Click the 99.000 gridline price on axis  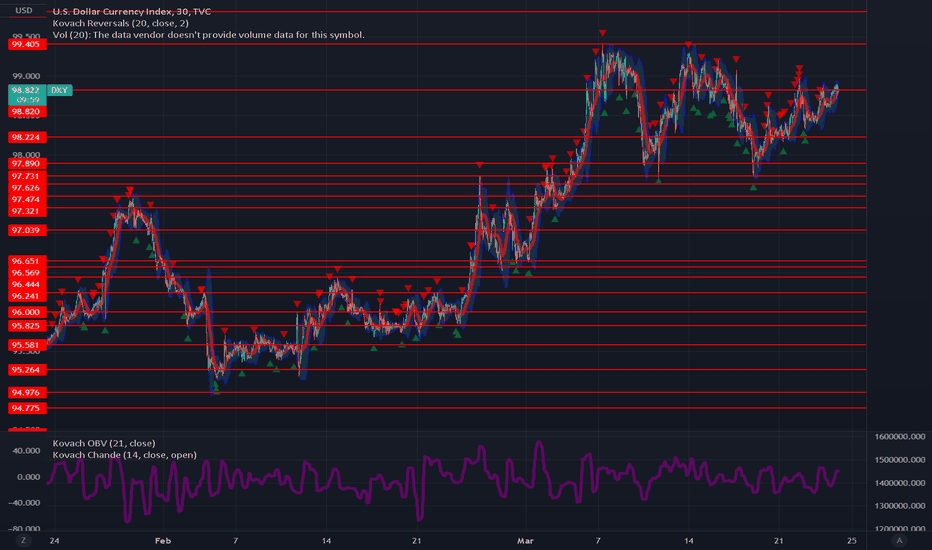pyautogui.click(x=27, y=76)
